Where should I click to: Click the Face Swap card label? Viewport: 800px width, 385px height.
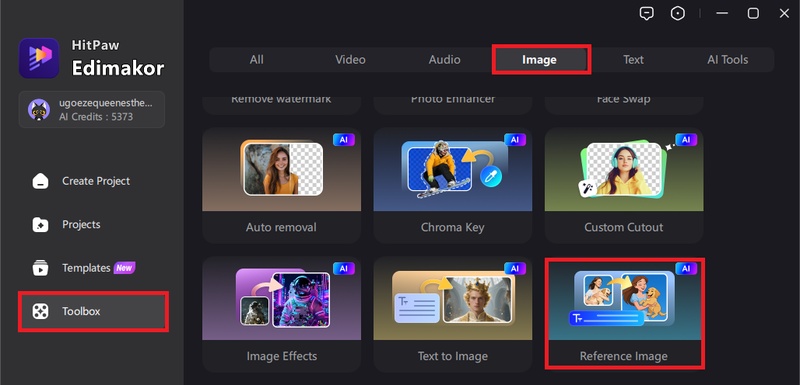[623, 99]
